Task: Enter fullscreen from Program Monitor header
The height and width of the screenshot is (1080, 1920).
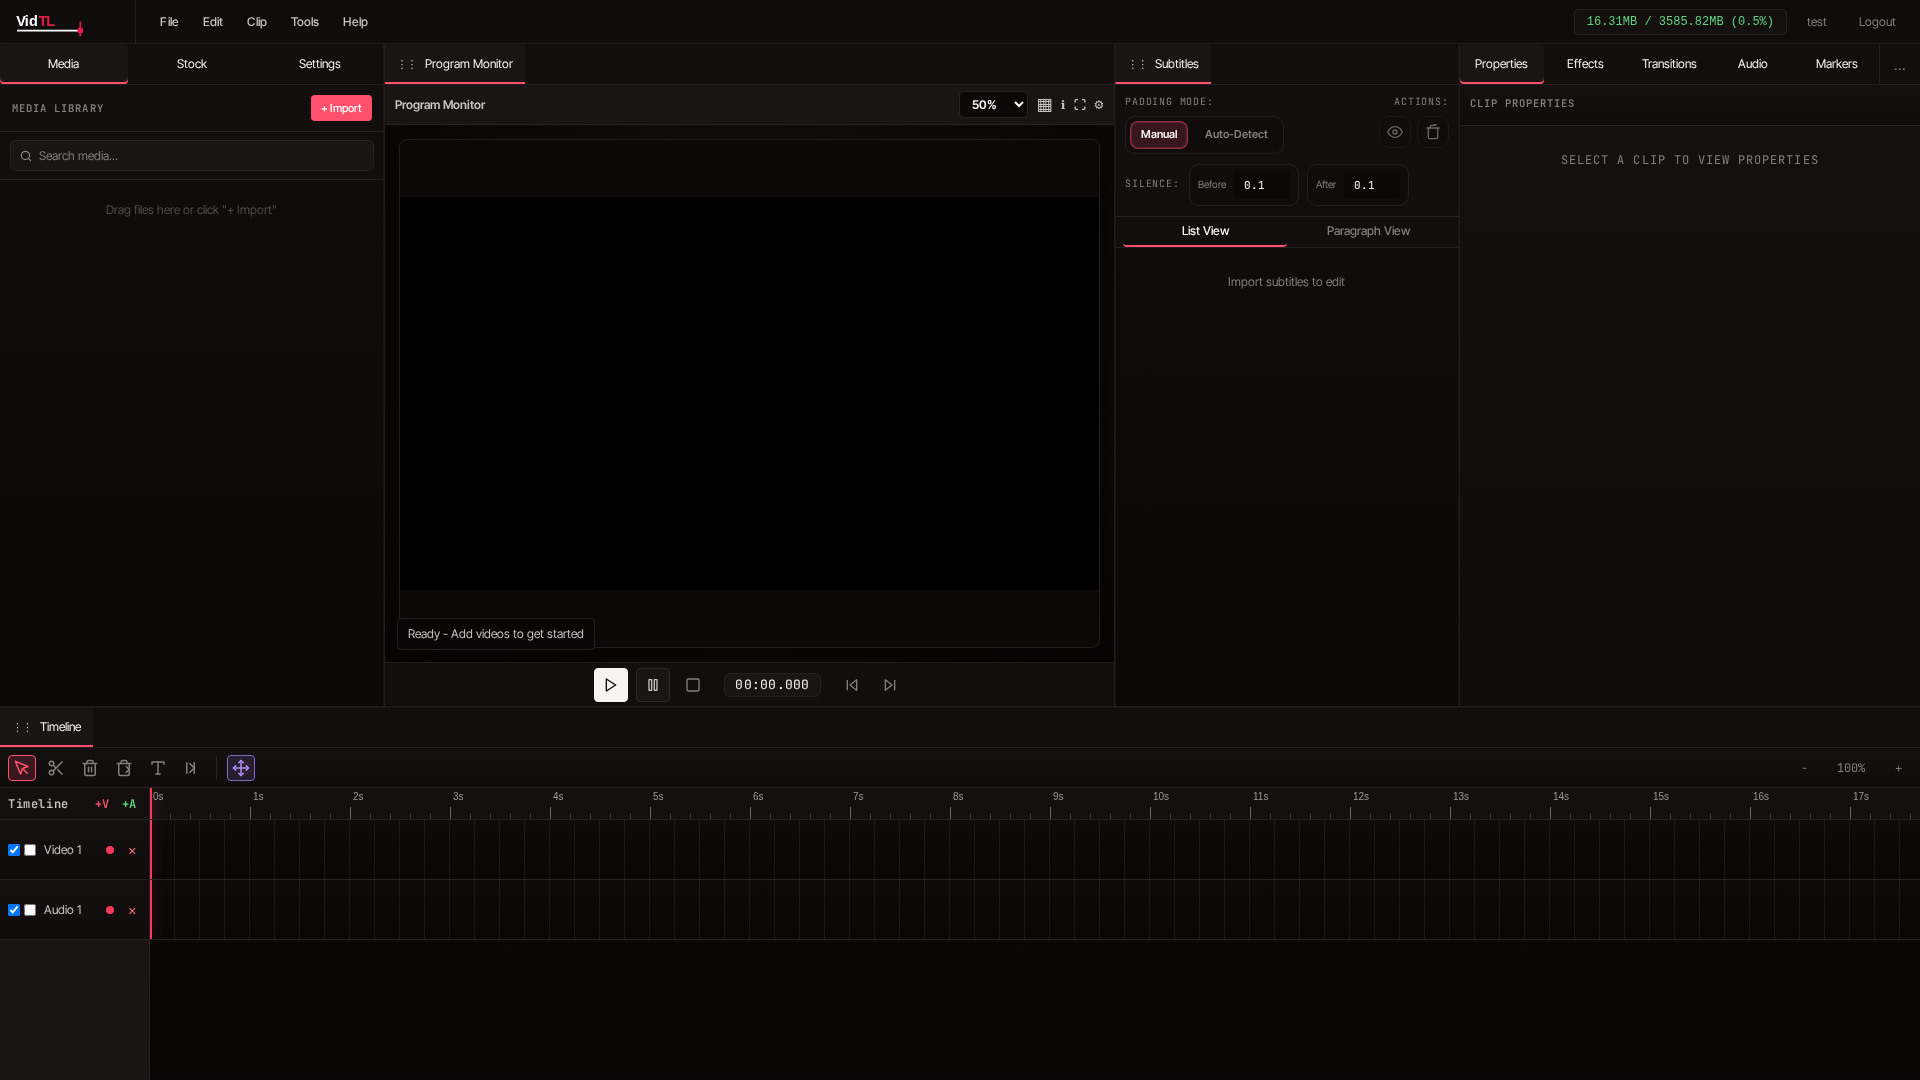Action: (x=1080, y=105)
